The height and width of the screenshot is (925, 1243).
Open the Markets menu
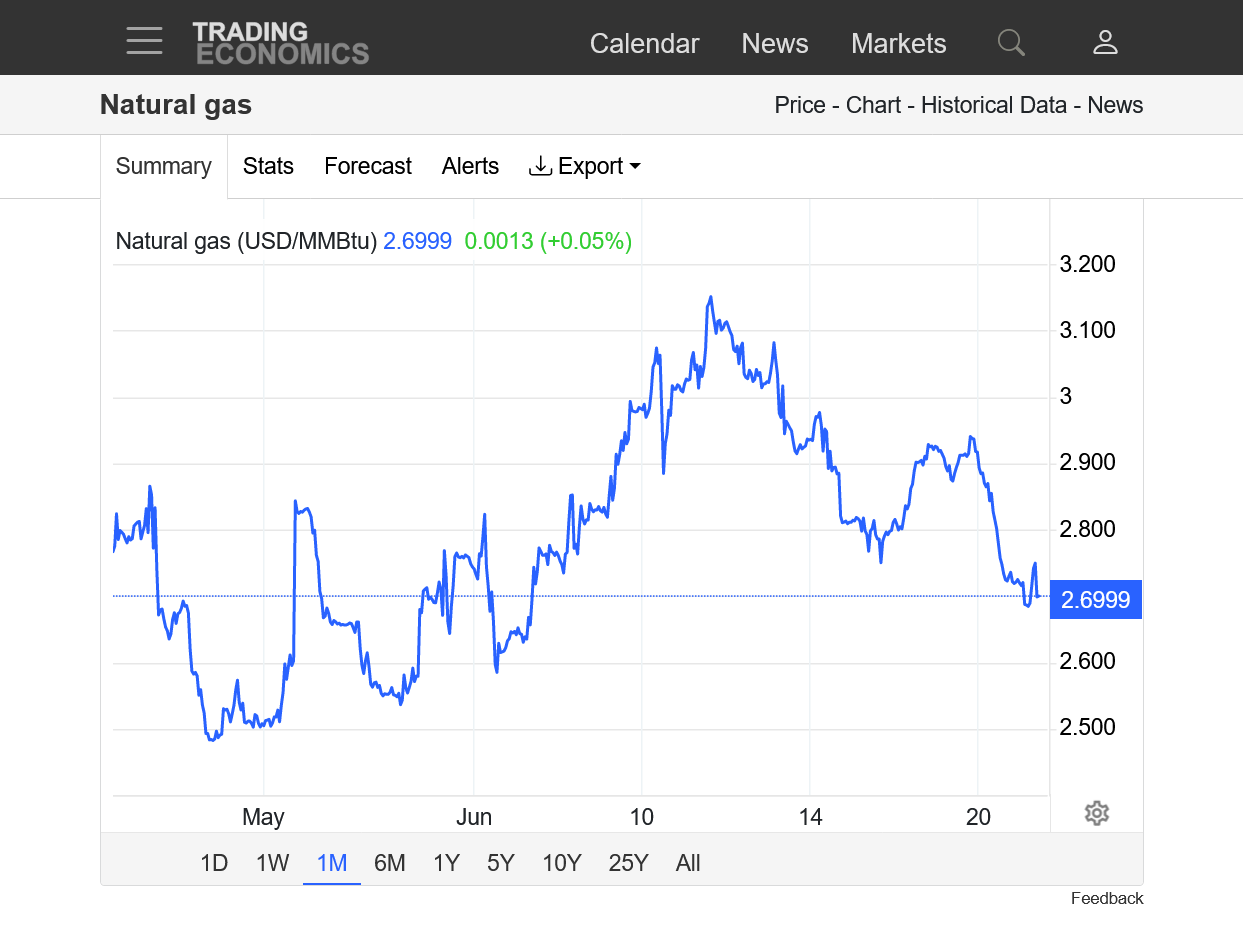point(899,44)
